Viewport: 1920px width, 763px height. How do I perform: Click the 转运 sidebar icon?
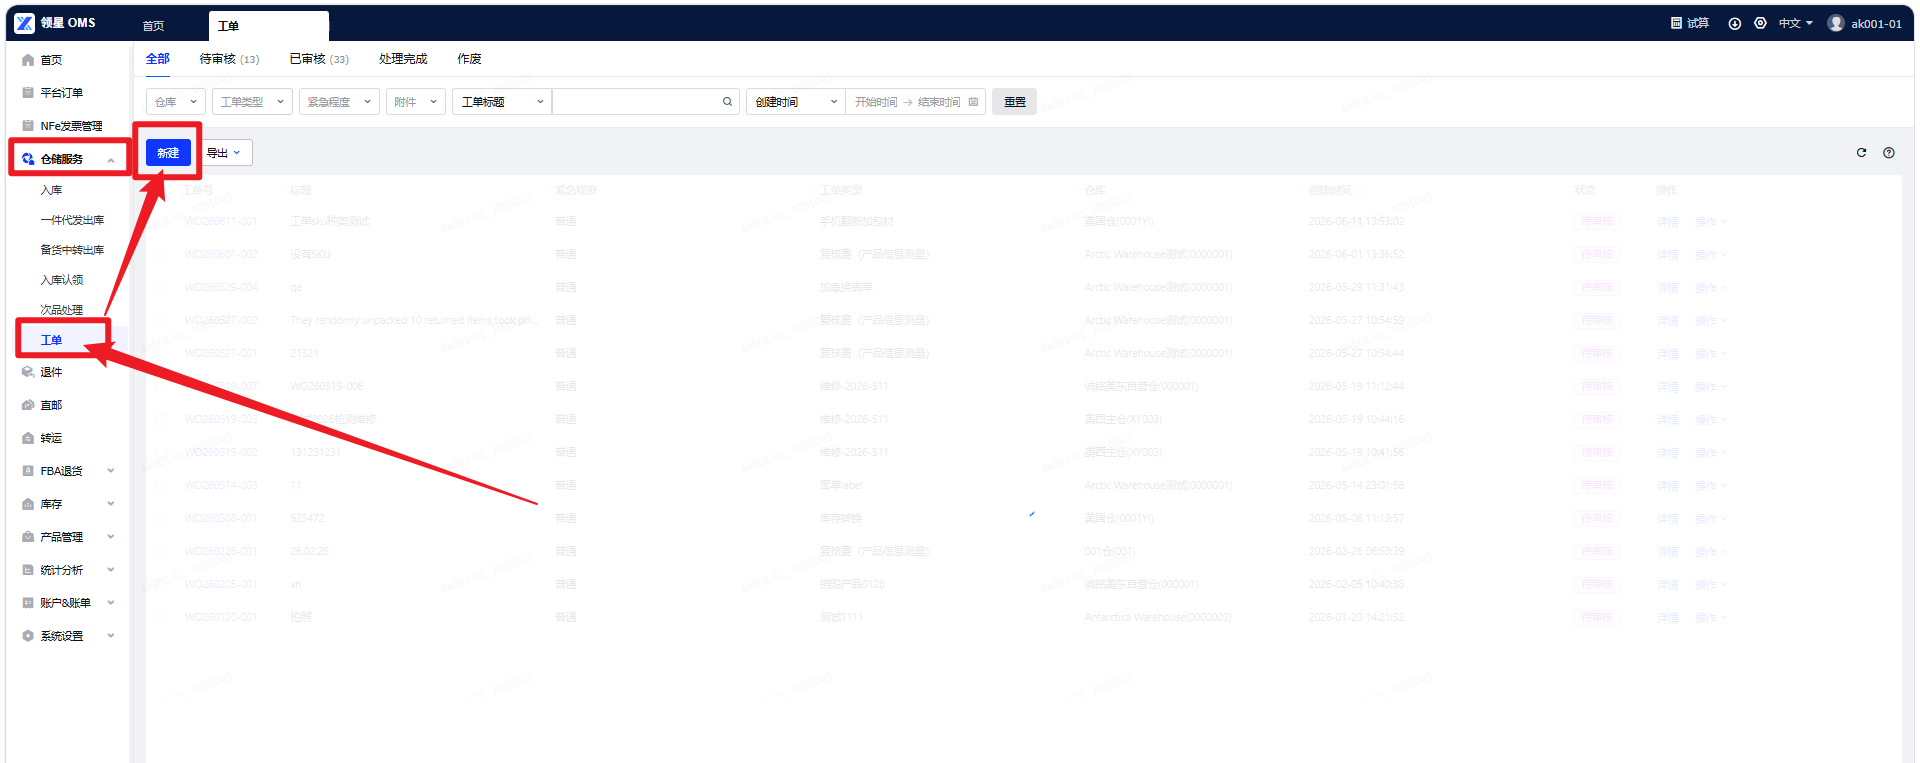tap(28, 438)
